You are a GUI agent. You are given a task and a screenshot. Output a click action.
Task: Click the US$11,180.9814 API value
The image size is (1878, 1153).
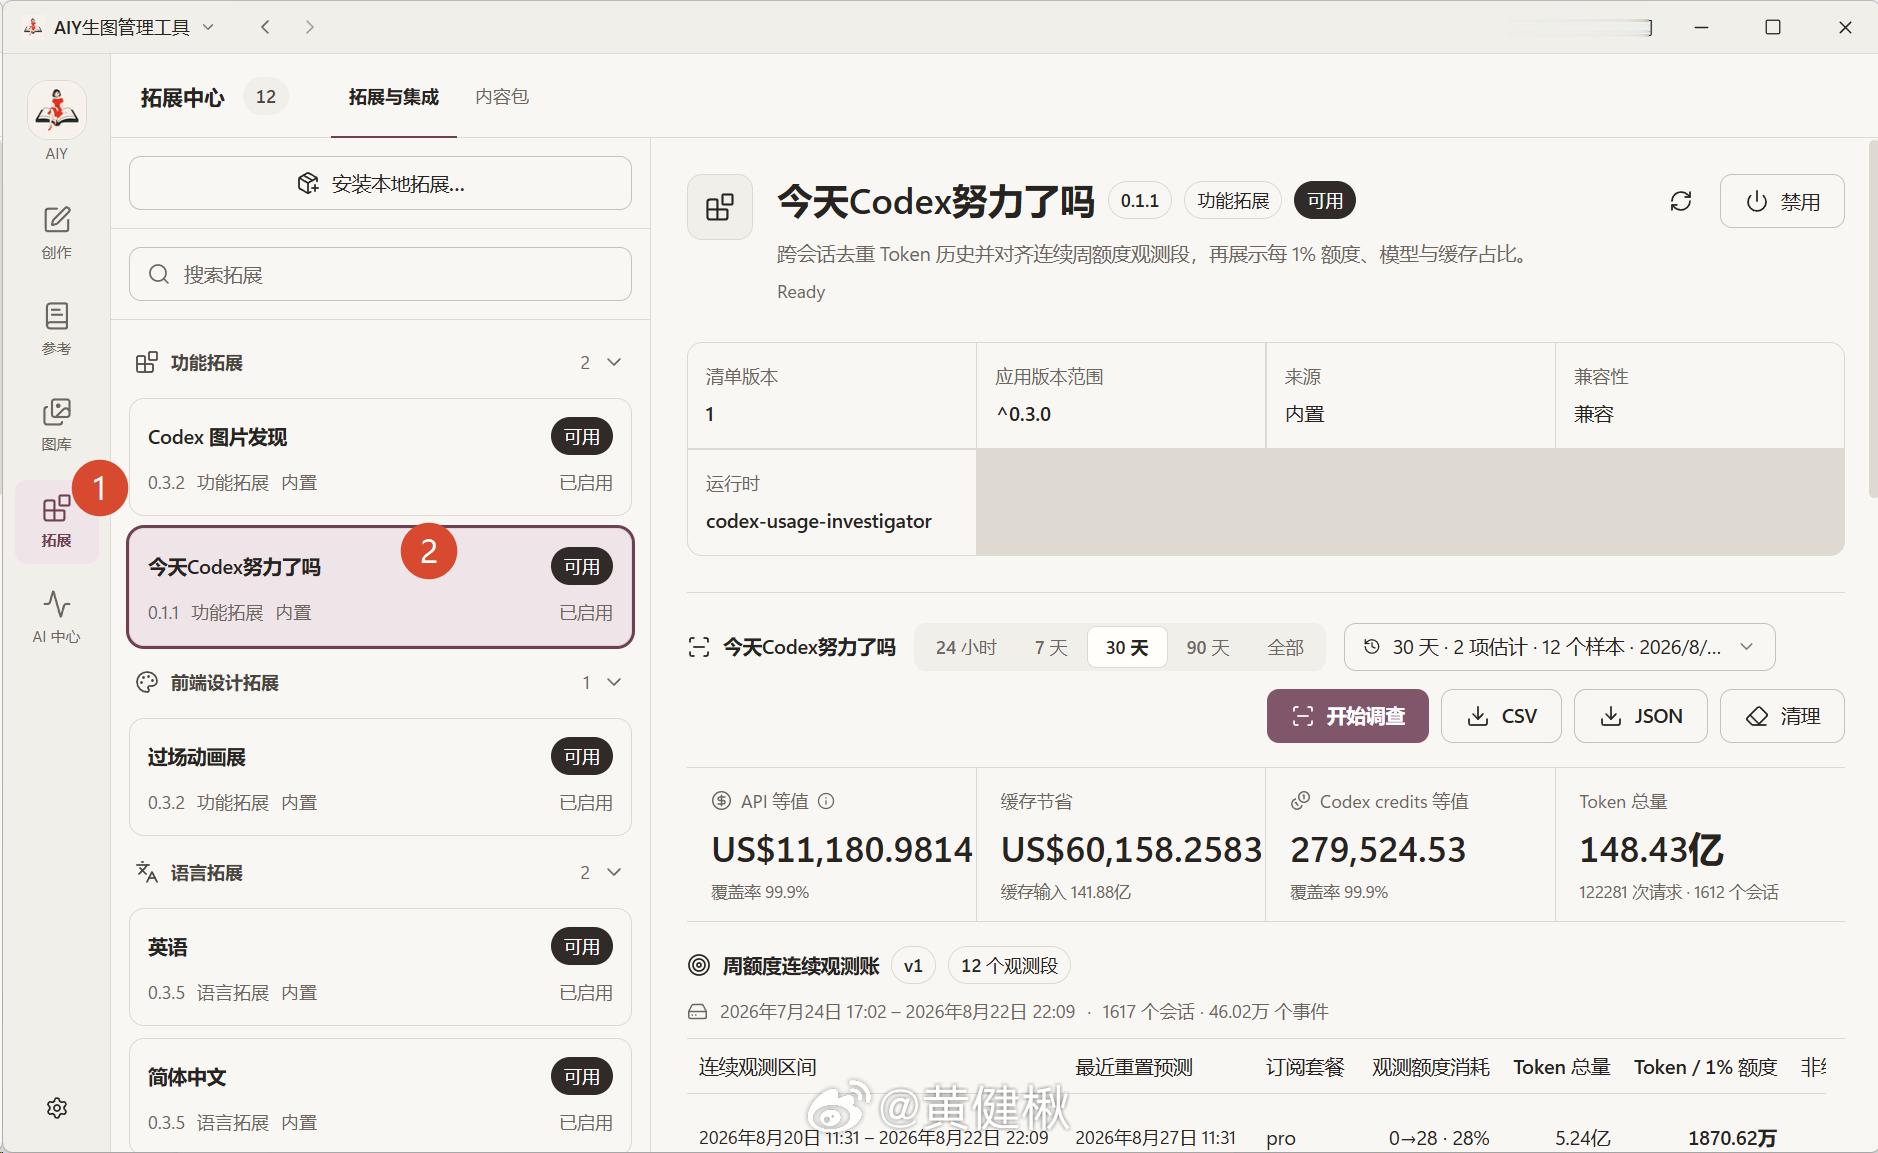tap(842, 850)
